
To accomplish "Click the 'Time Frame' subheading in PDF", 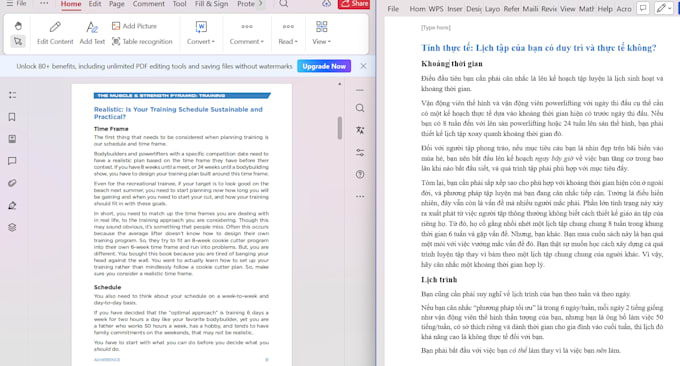I will pyautogui.click(x=111, y=129).
